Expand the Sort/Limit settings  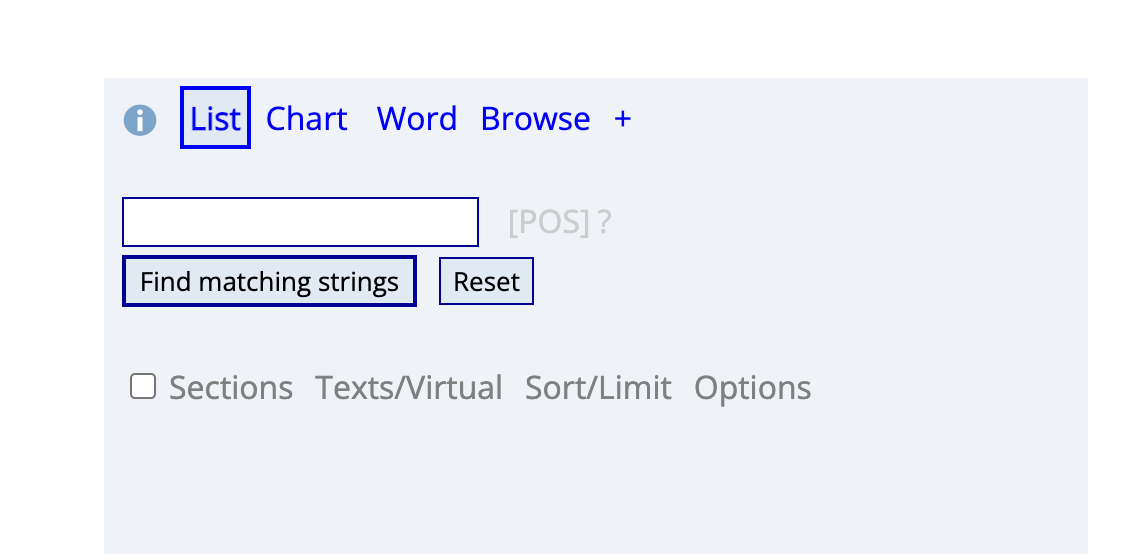[x=598, y=388]
